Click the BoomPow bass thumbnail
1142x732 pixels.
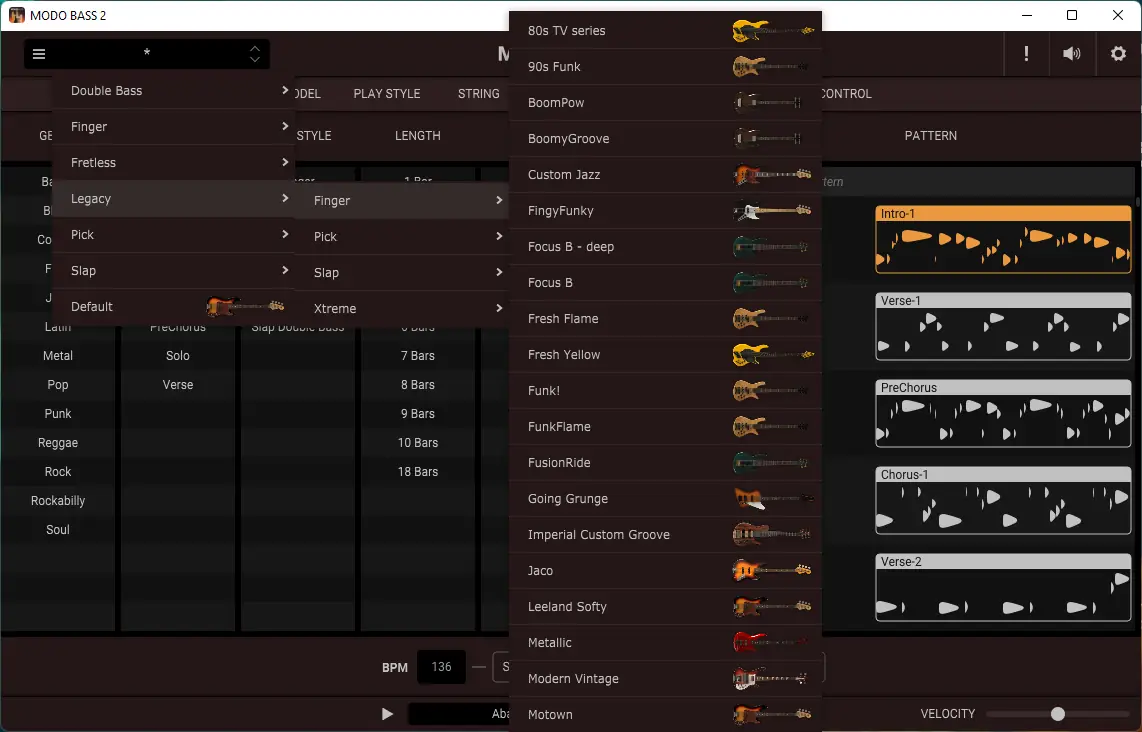click(768, 103)
